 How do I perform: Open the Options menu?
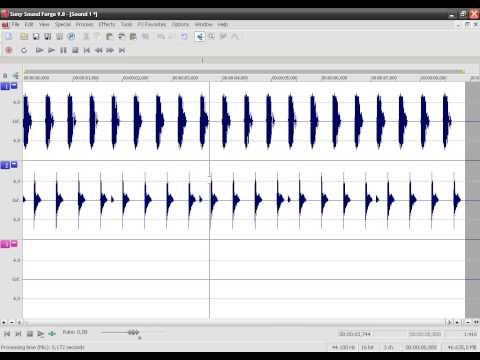(x=180, y=24)
